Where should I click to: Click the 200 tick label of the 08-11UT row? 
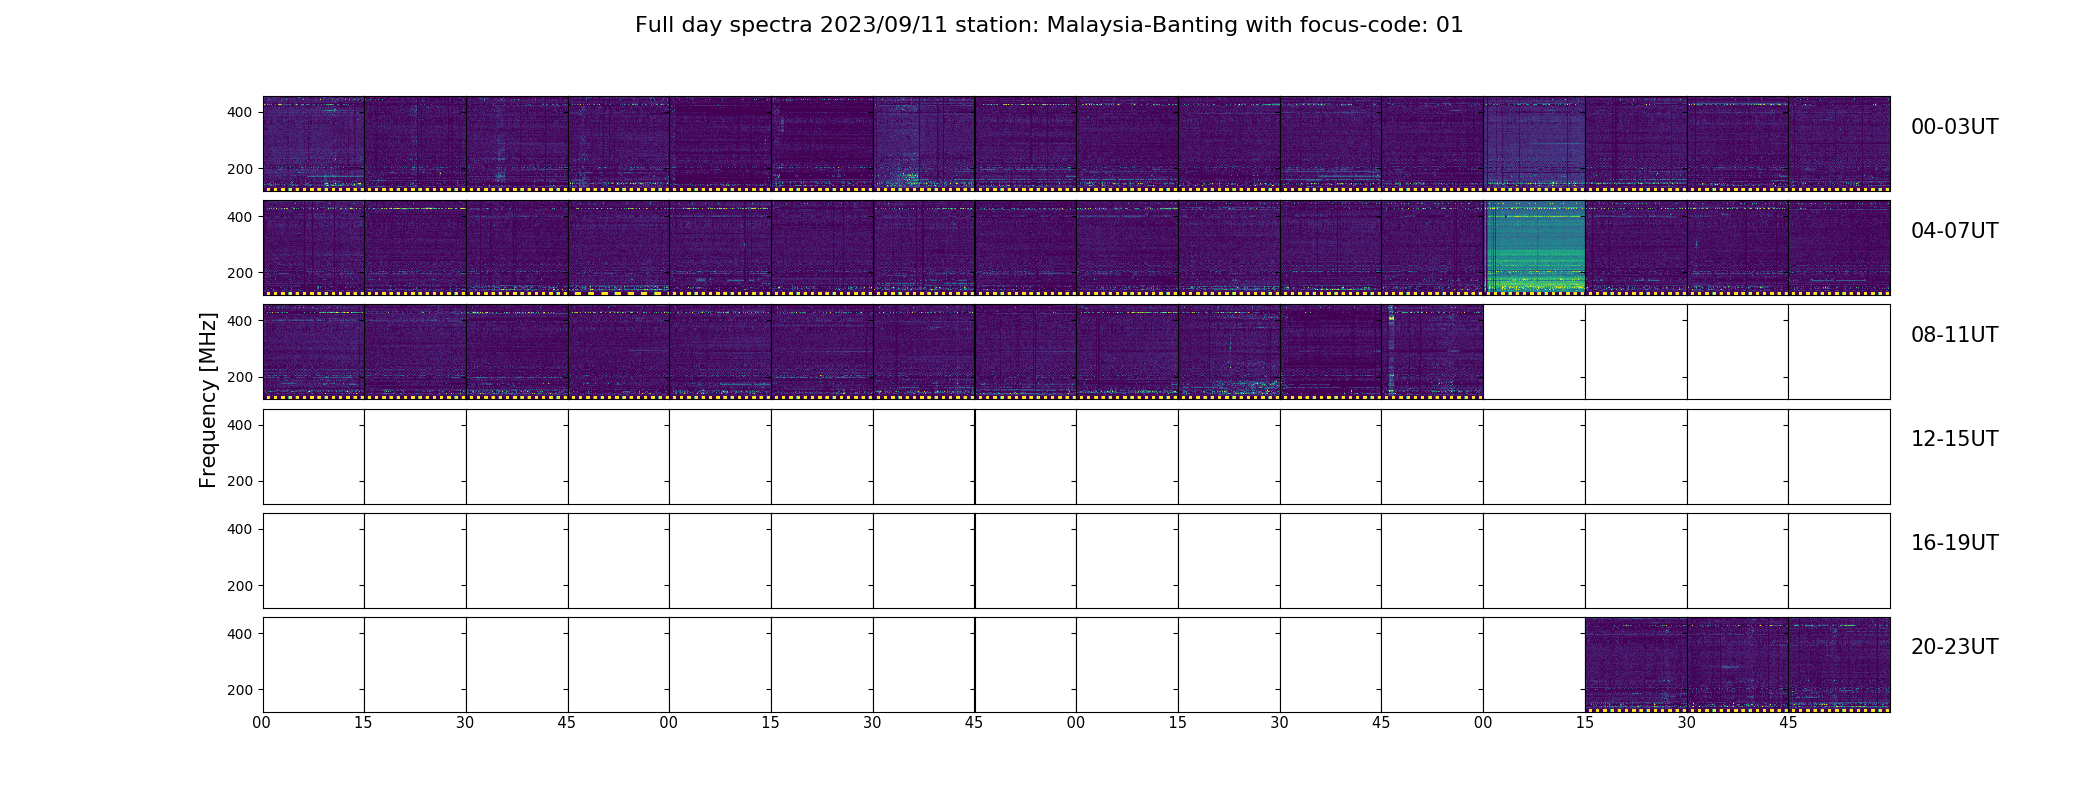coord(240,377)
